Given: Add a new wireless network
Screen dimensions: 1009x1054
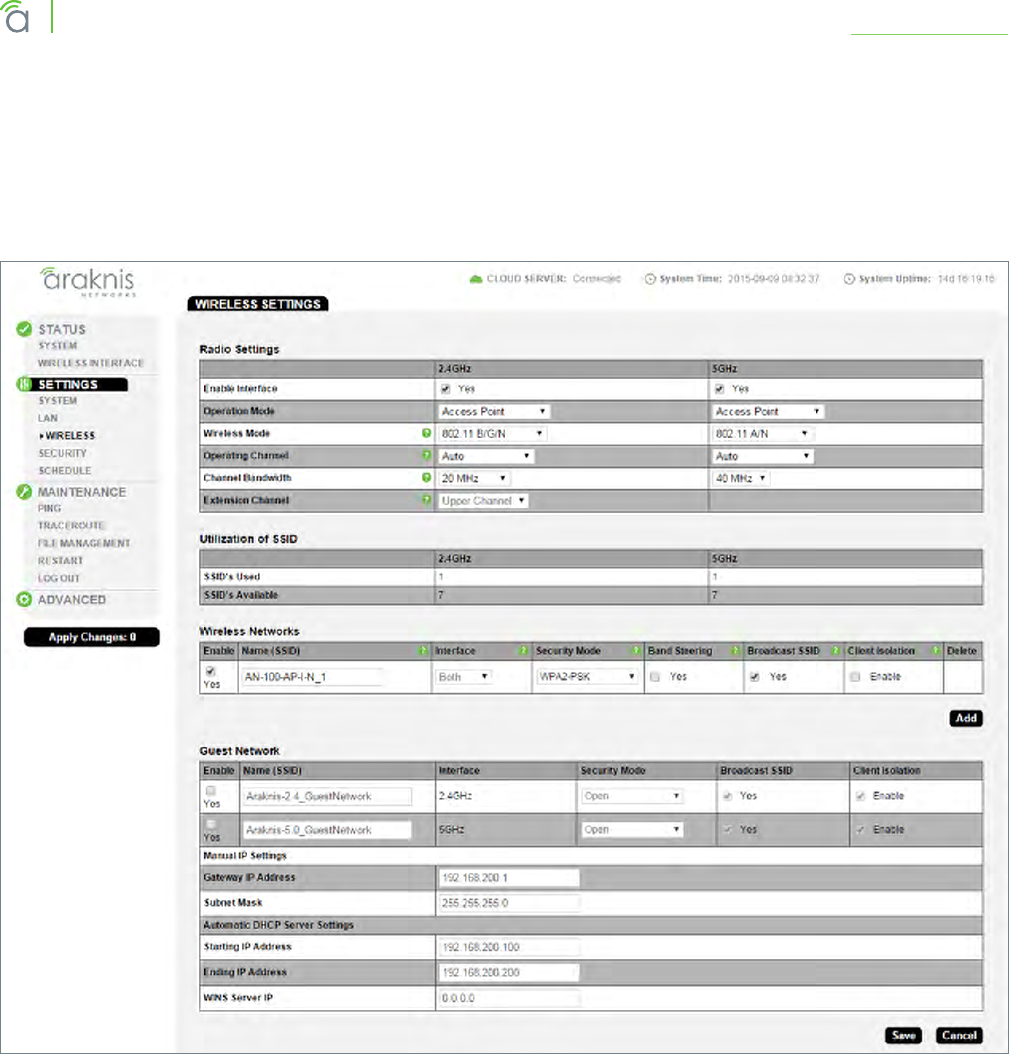Looking at the screenshot, I should [x=966, y=718].
